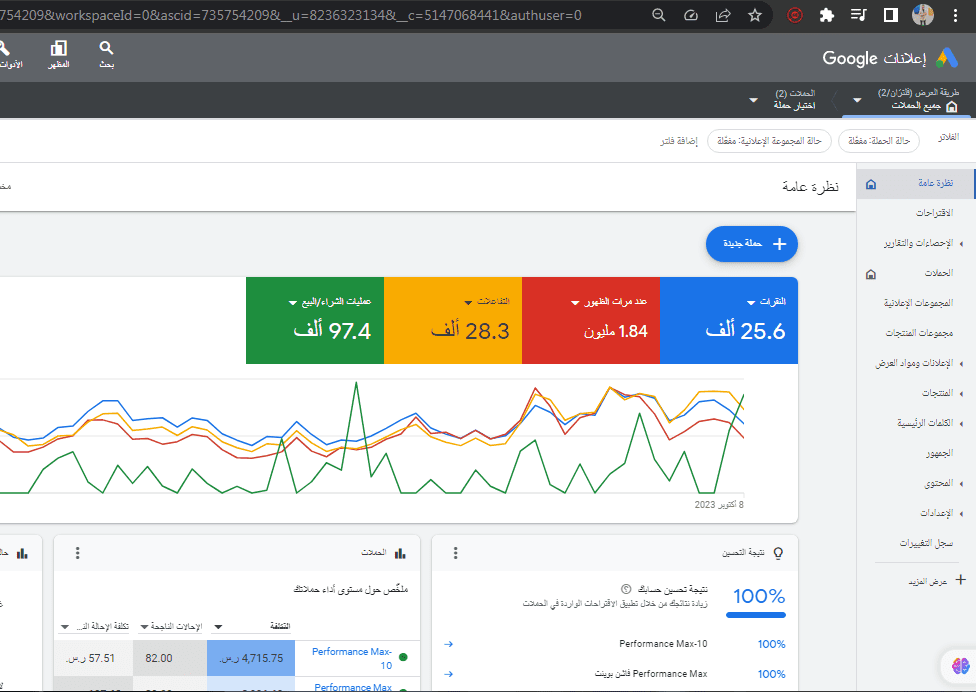Open the بحث search tool in the toolbar
This screenshot has height=692, width=976.
pyautogui.click(x=106, y=55)
